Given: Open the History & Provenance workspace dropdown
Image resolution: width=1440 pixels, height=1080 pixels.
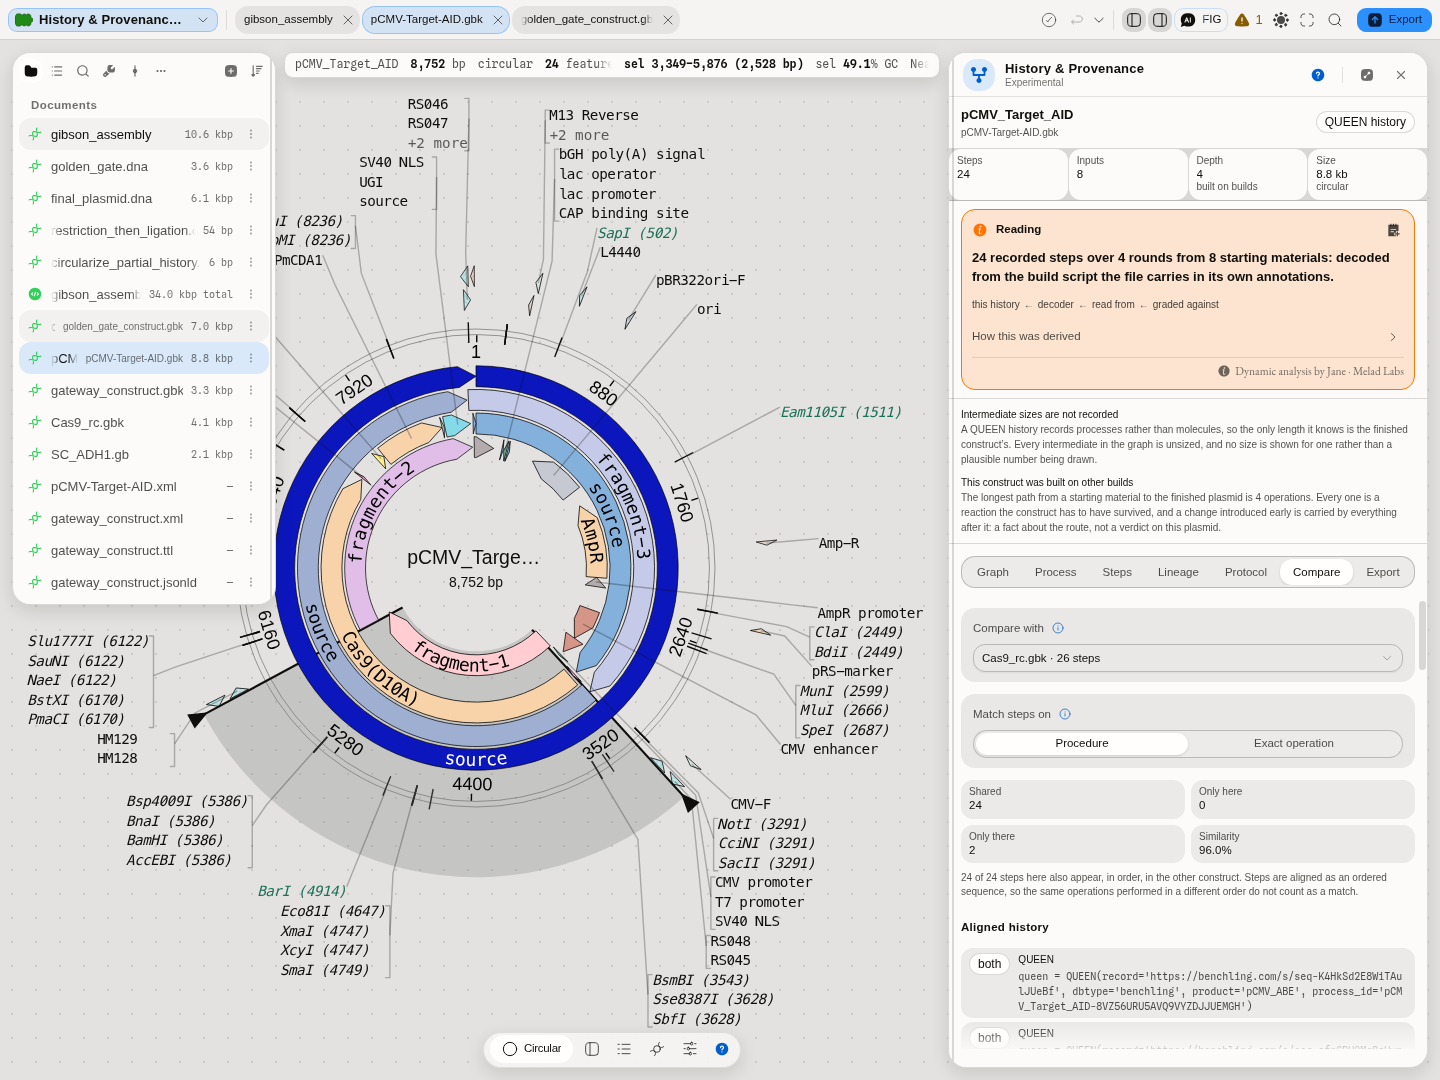Looking at the screenshot, I should 113,20.
